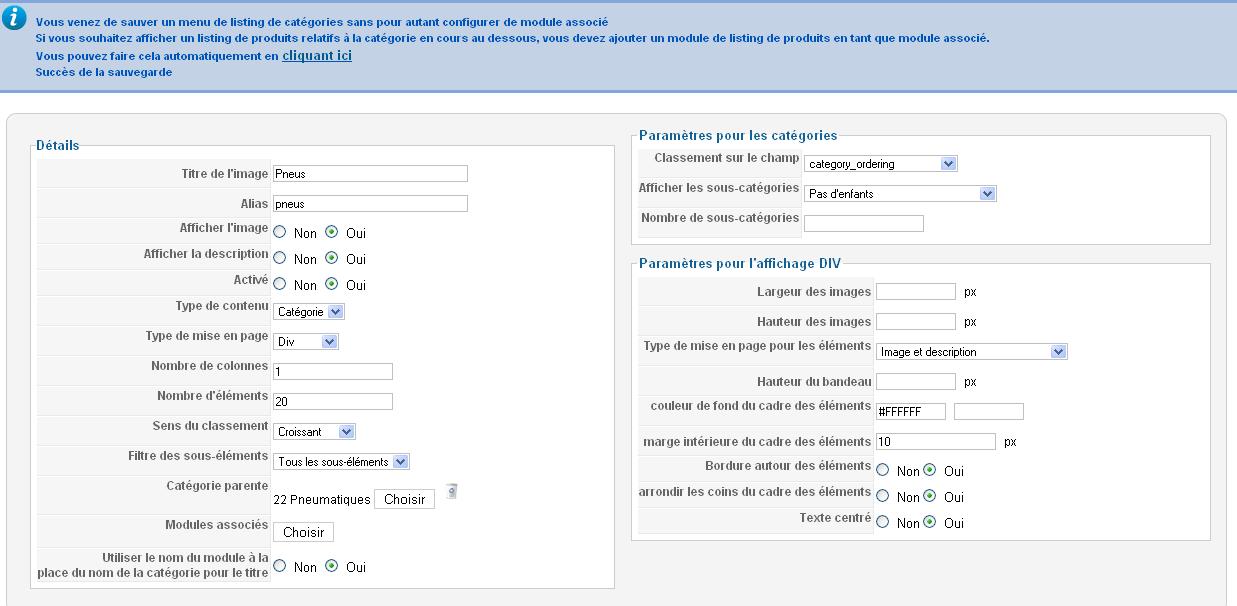Select Oui for Afficher l'image

[x=332, y=232]
